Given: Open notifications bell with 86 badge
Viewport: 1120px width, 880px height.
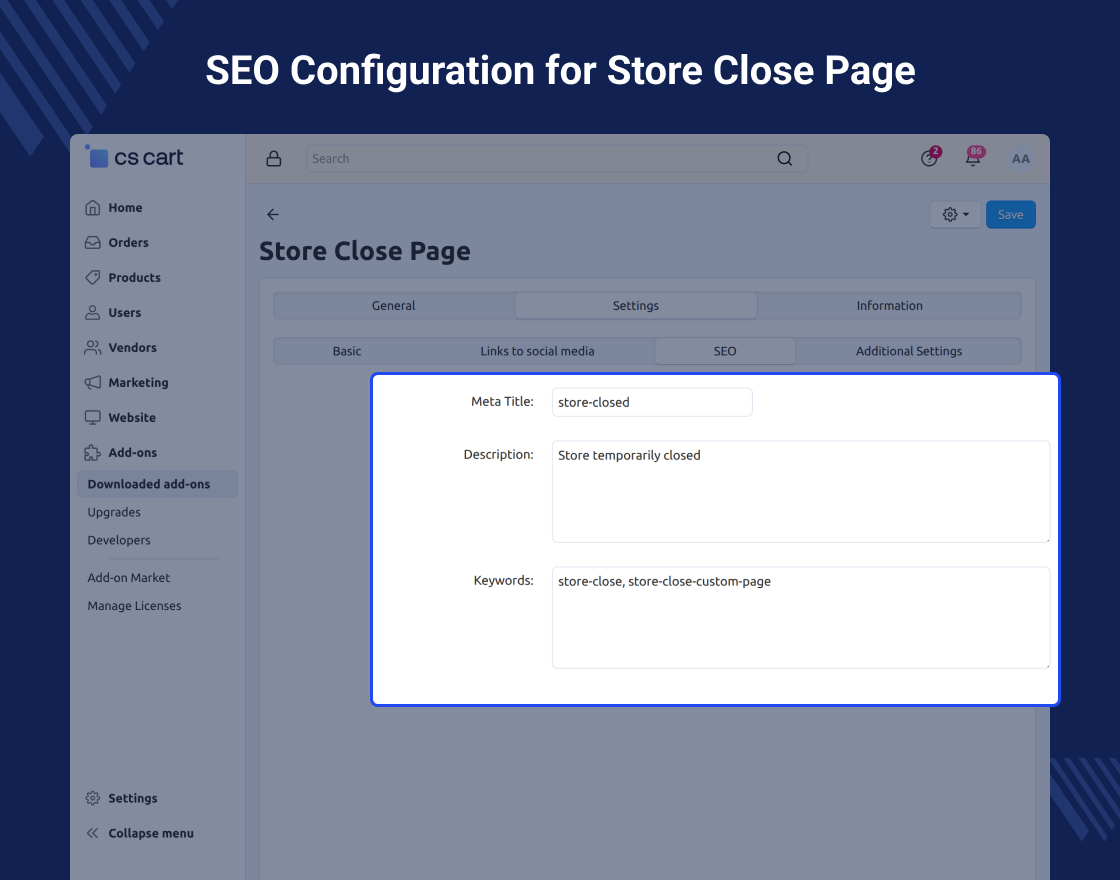Looking at the screenshot, I should coord(973,158).
